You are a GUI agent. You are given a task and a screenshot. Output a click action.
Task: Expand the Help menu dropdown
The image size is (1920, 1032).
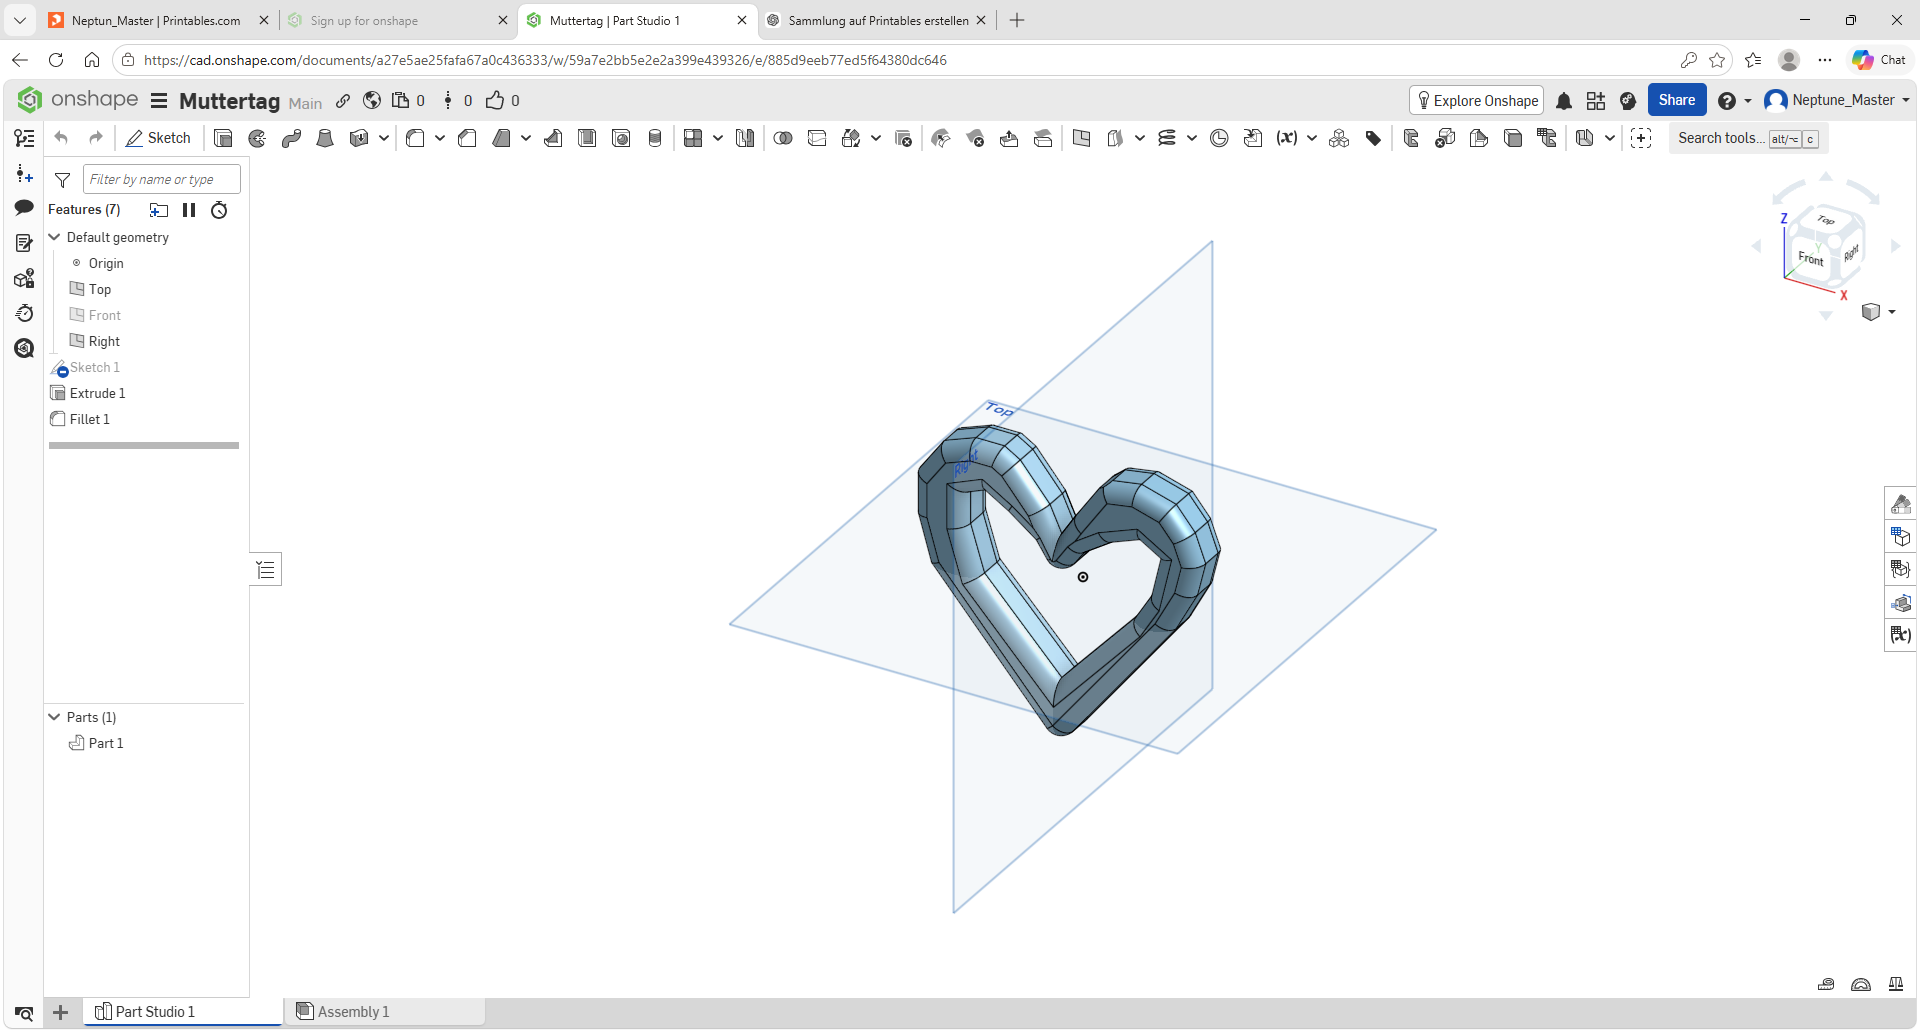click(1748, 101)
